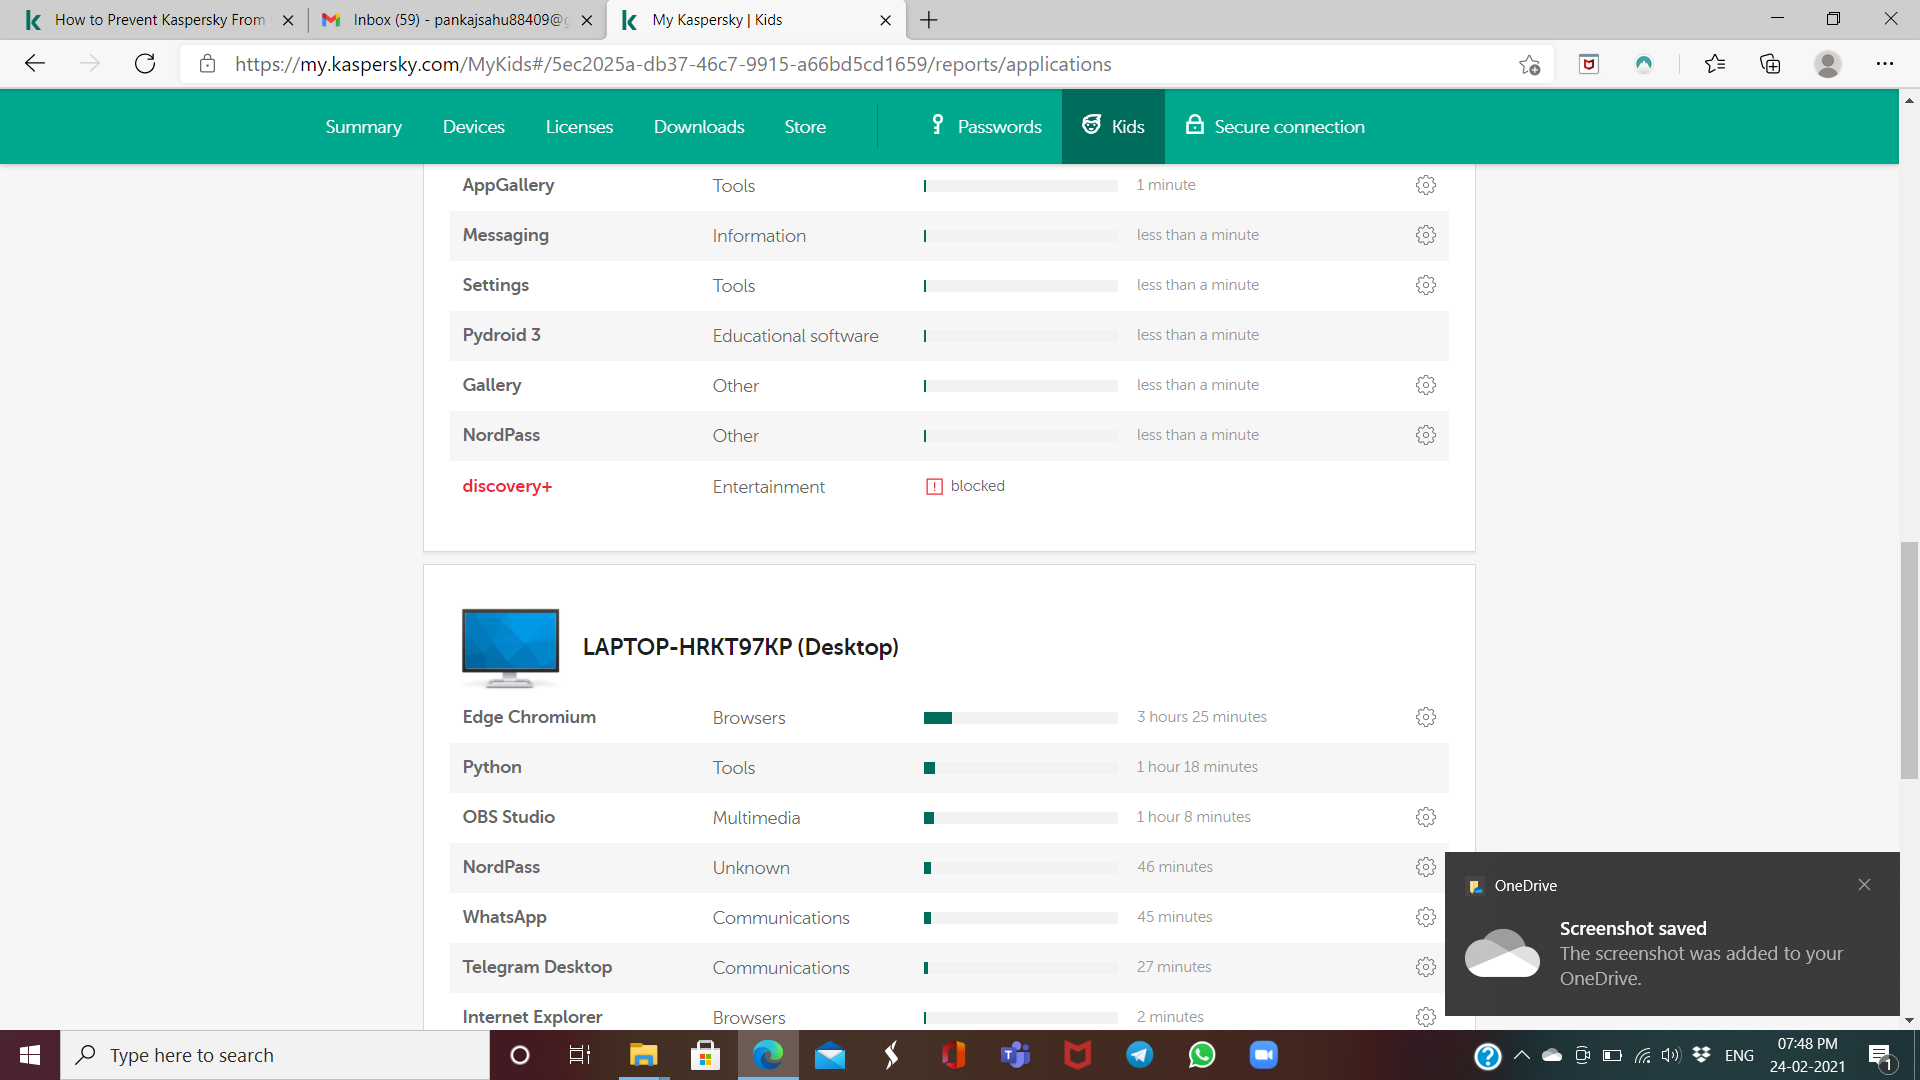Click the browser profile avatar
1920x1080 pixels.
coord(1827,64)
